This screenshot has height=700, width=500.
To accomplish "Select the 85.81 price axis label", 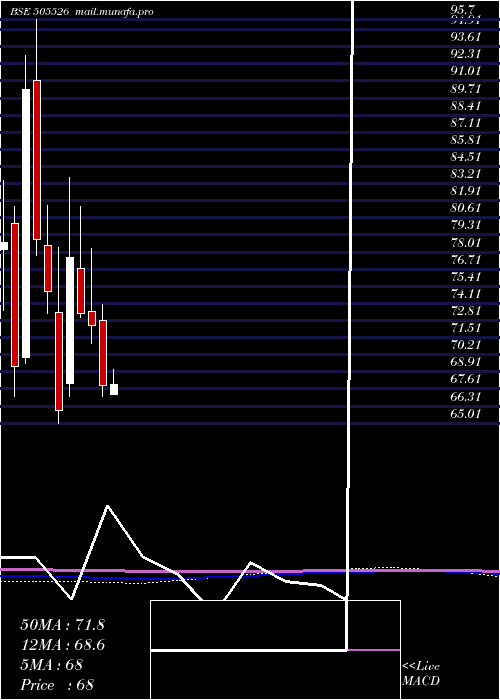I will (466, 139).
